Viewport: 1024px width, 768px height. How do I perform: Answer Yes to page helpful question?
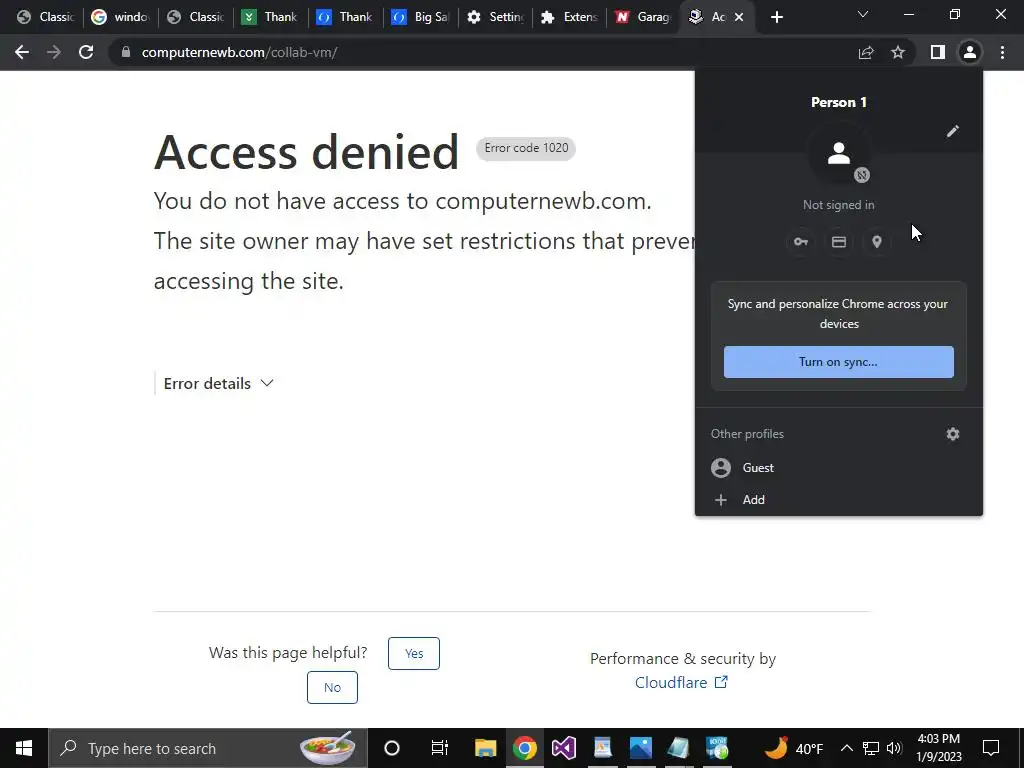pos(414,653)
